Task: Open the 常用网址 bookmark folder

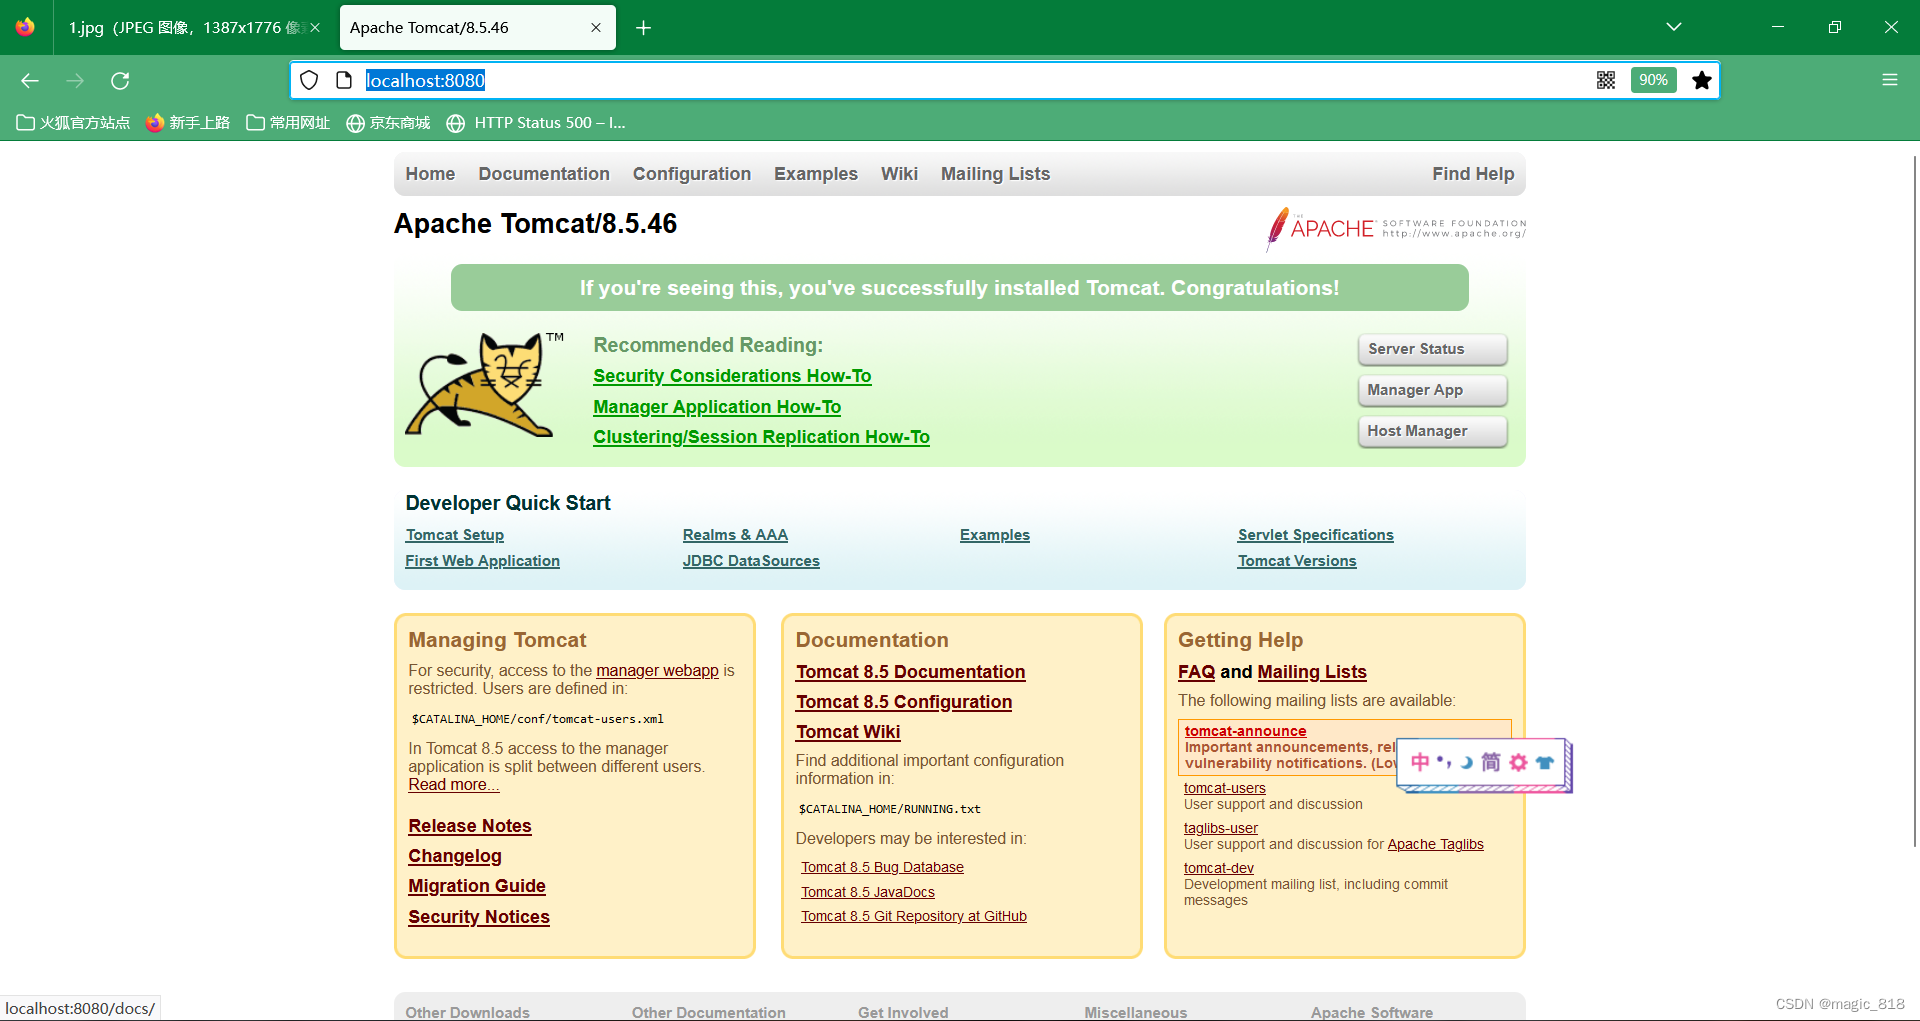Action: point(288,123)
